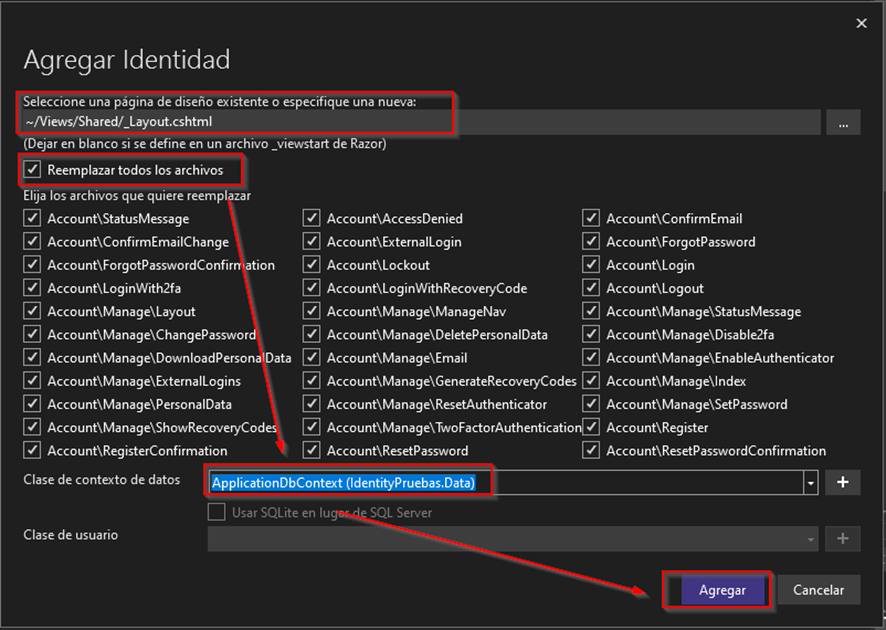This screenshot has height=630, width=886.
Task: Click the layout page path input field
Action: (420, 122)
